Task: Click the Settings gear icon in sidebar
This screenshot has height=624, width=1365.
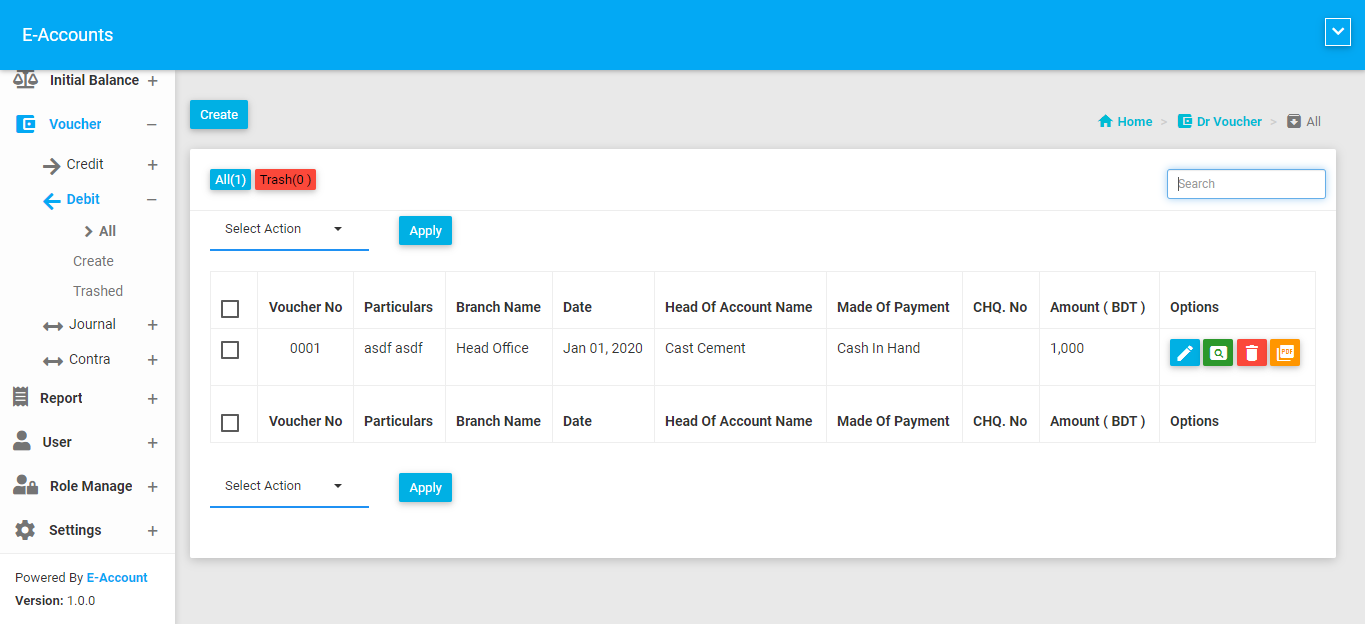Action: pos(25,530)
